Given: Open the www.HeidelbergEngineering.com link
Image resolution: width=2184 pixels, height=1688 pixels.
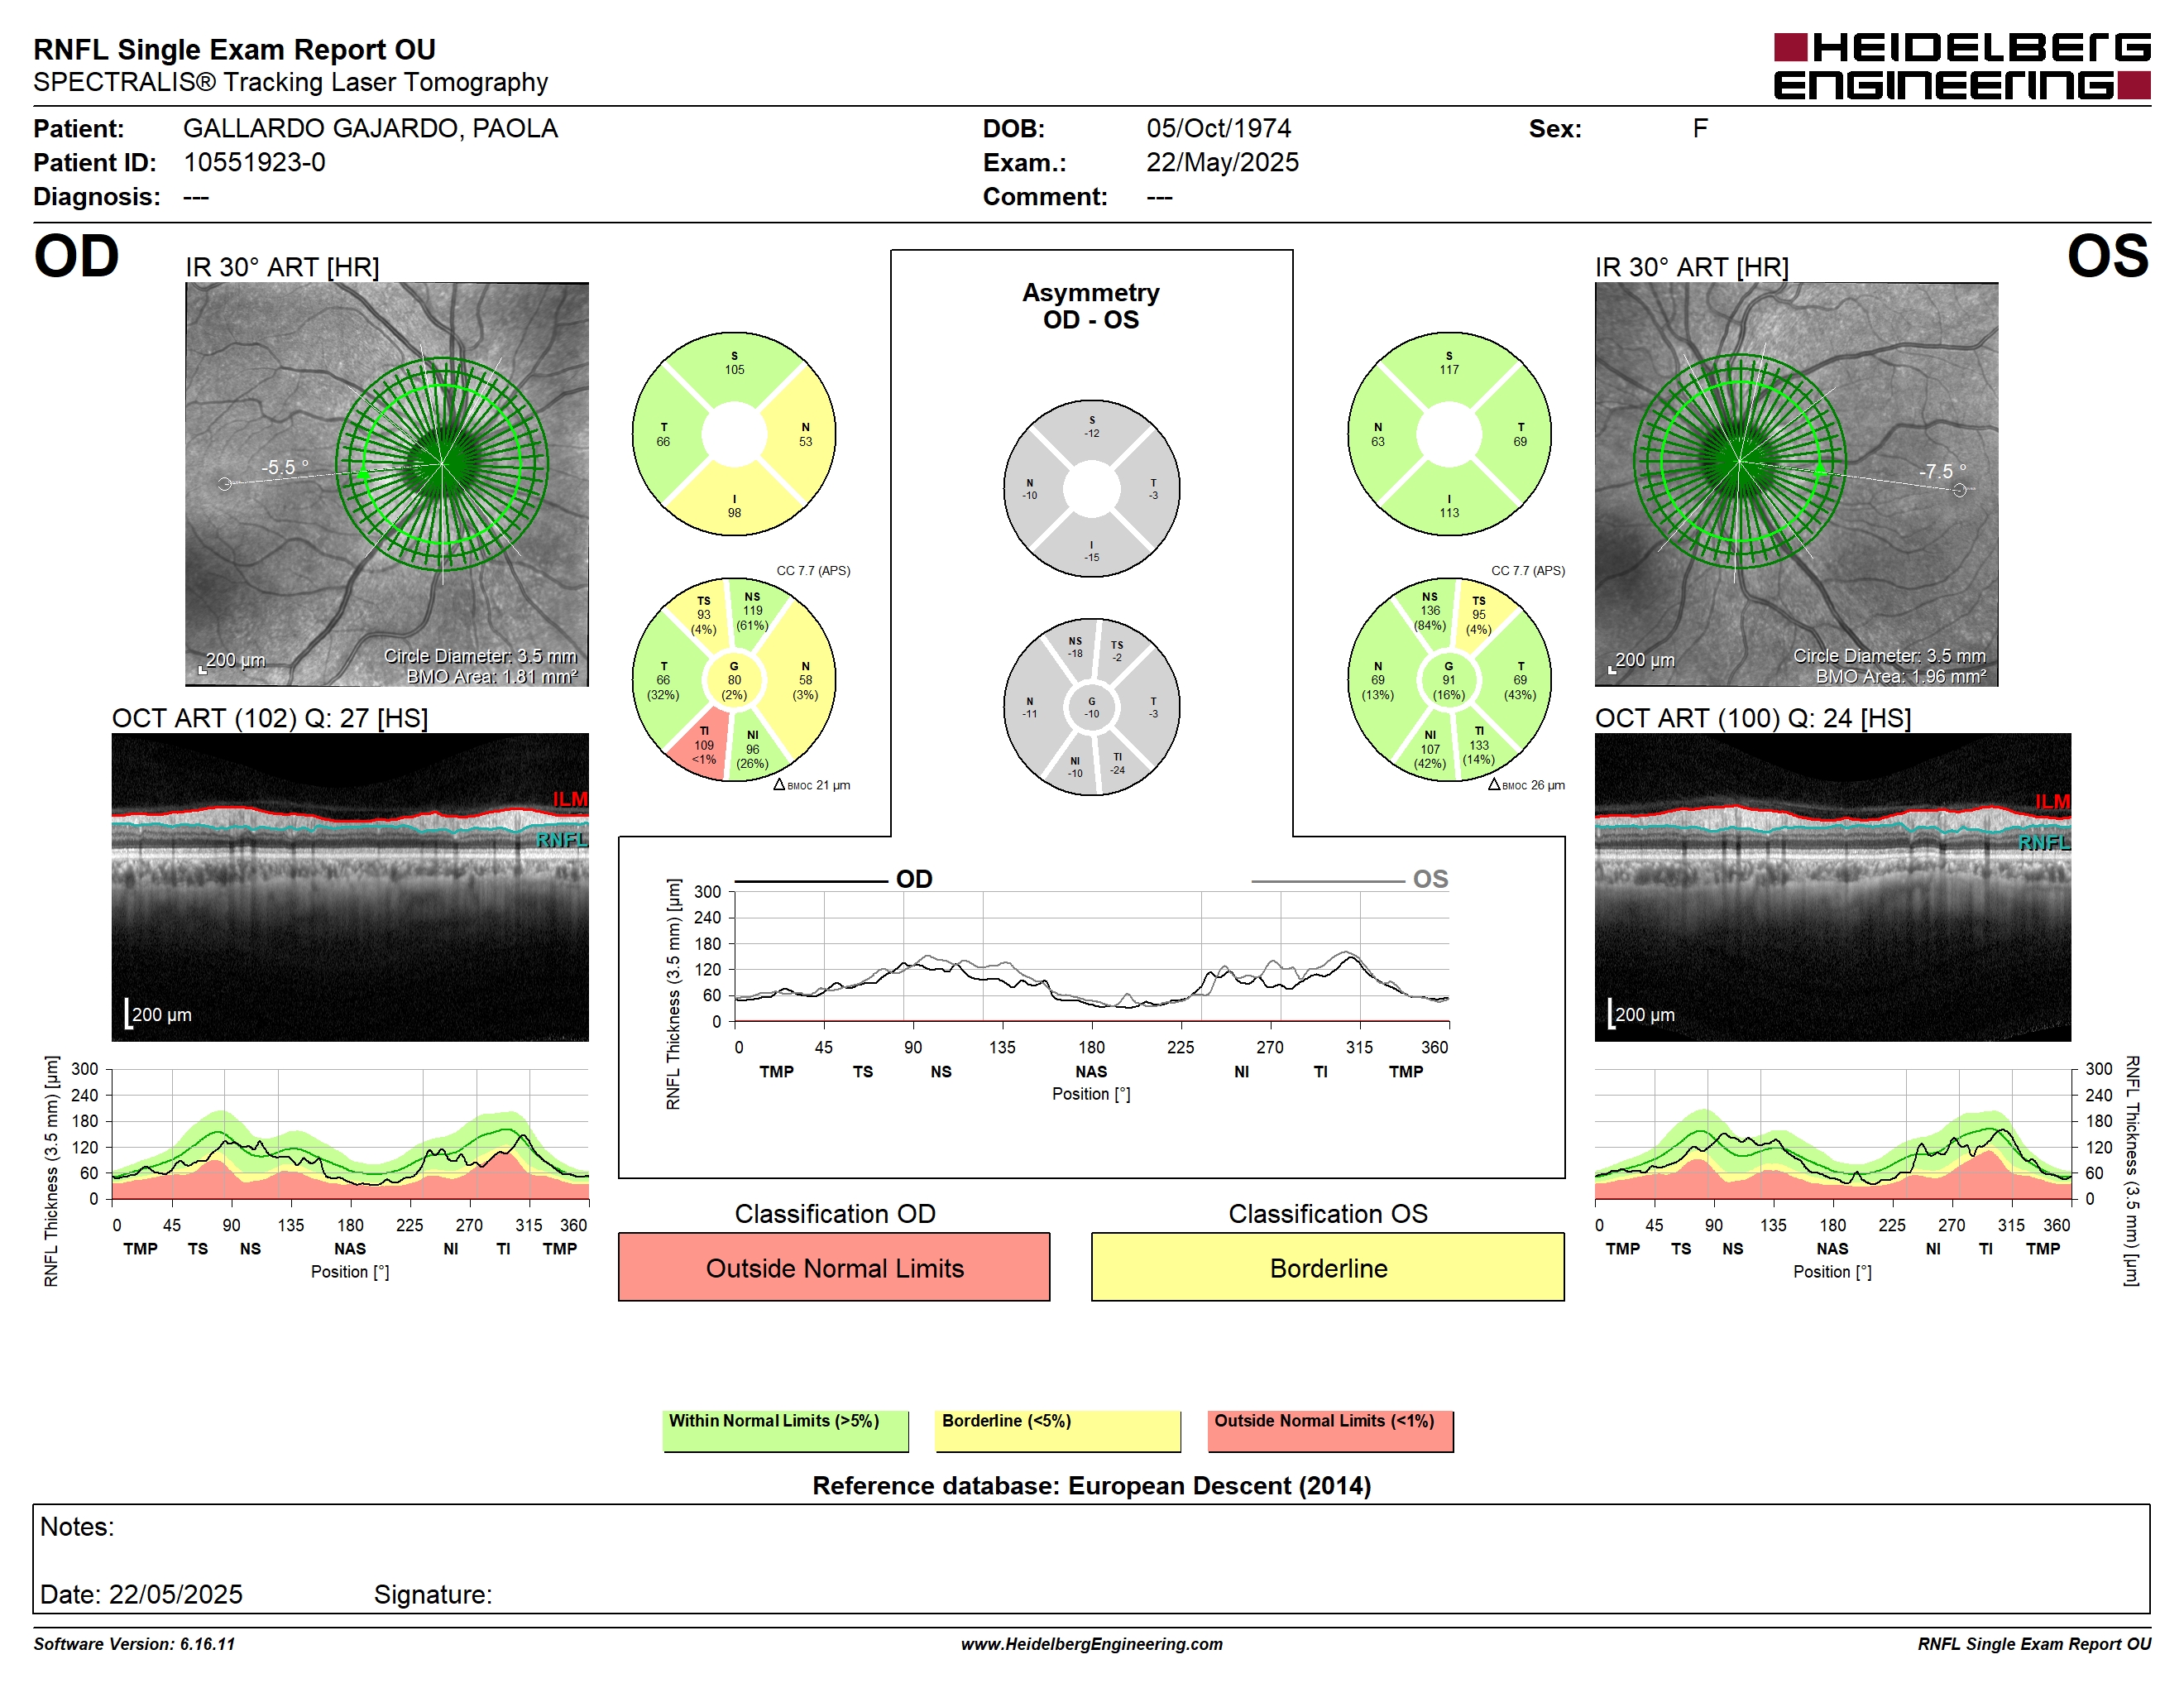Looking at the screenshot, I should 1091,1644.
